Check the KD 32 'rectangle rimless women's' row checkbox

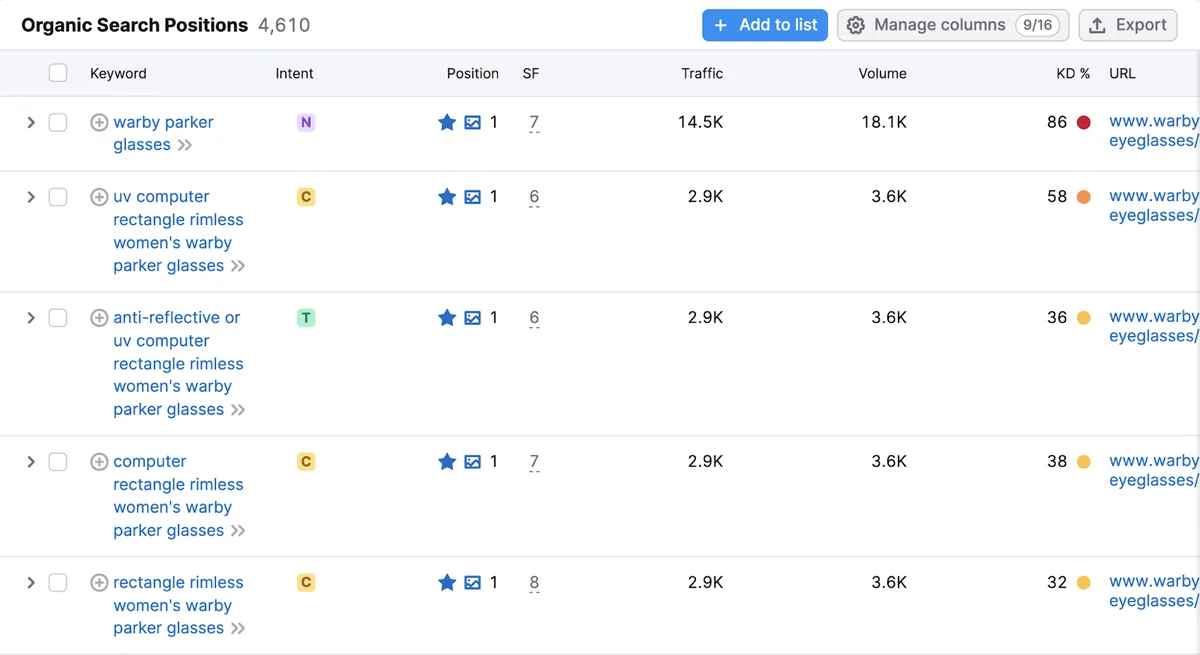58,582
